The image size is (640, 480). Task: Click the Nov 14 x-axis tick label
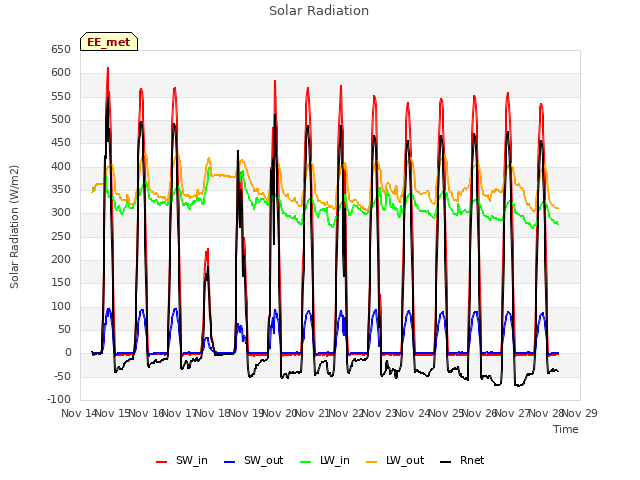pyautogui.click(x=79, y=413)
